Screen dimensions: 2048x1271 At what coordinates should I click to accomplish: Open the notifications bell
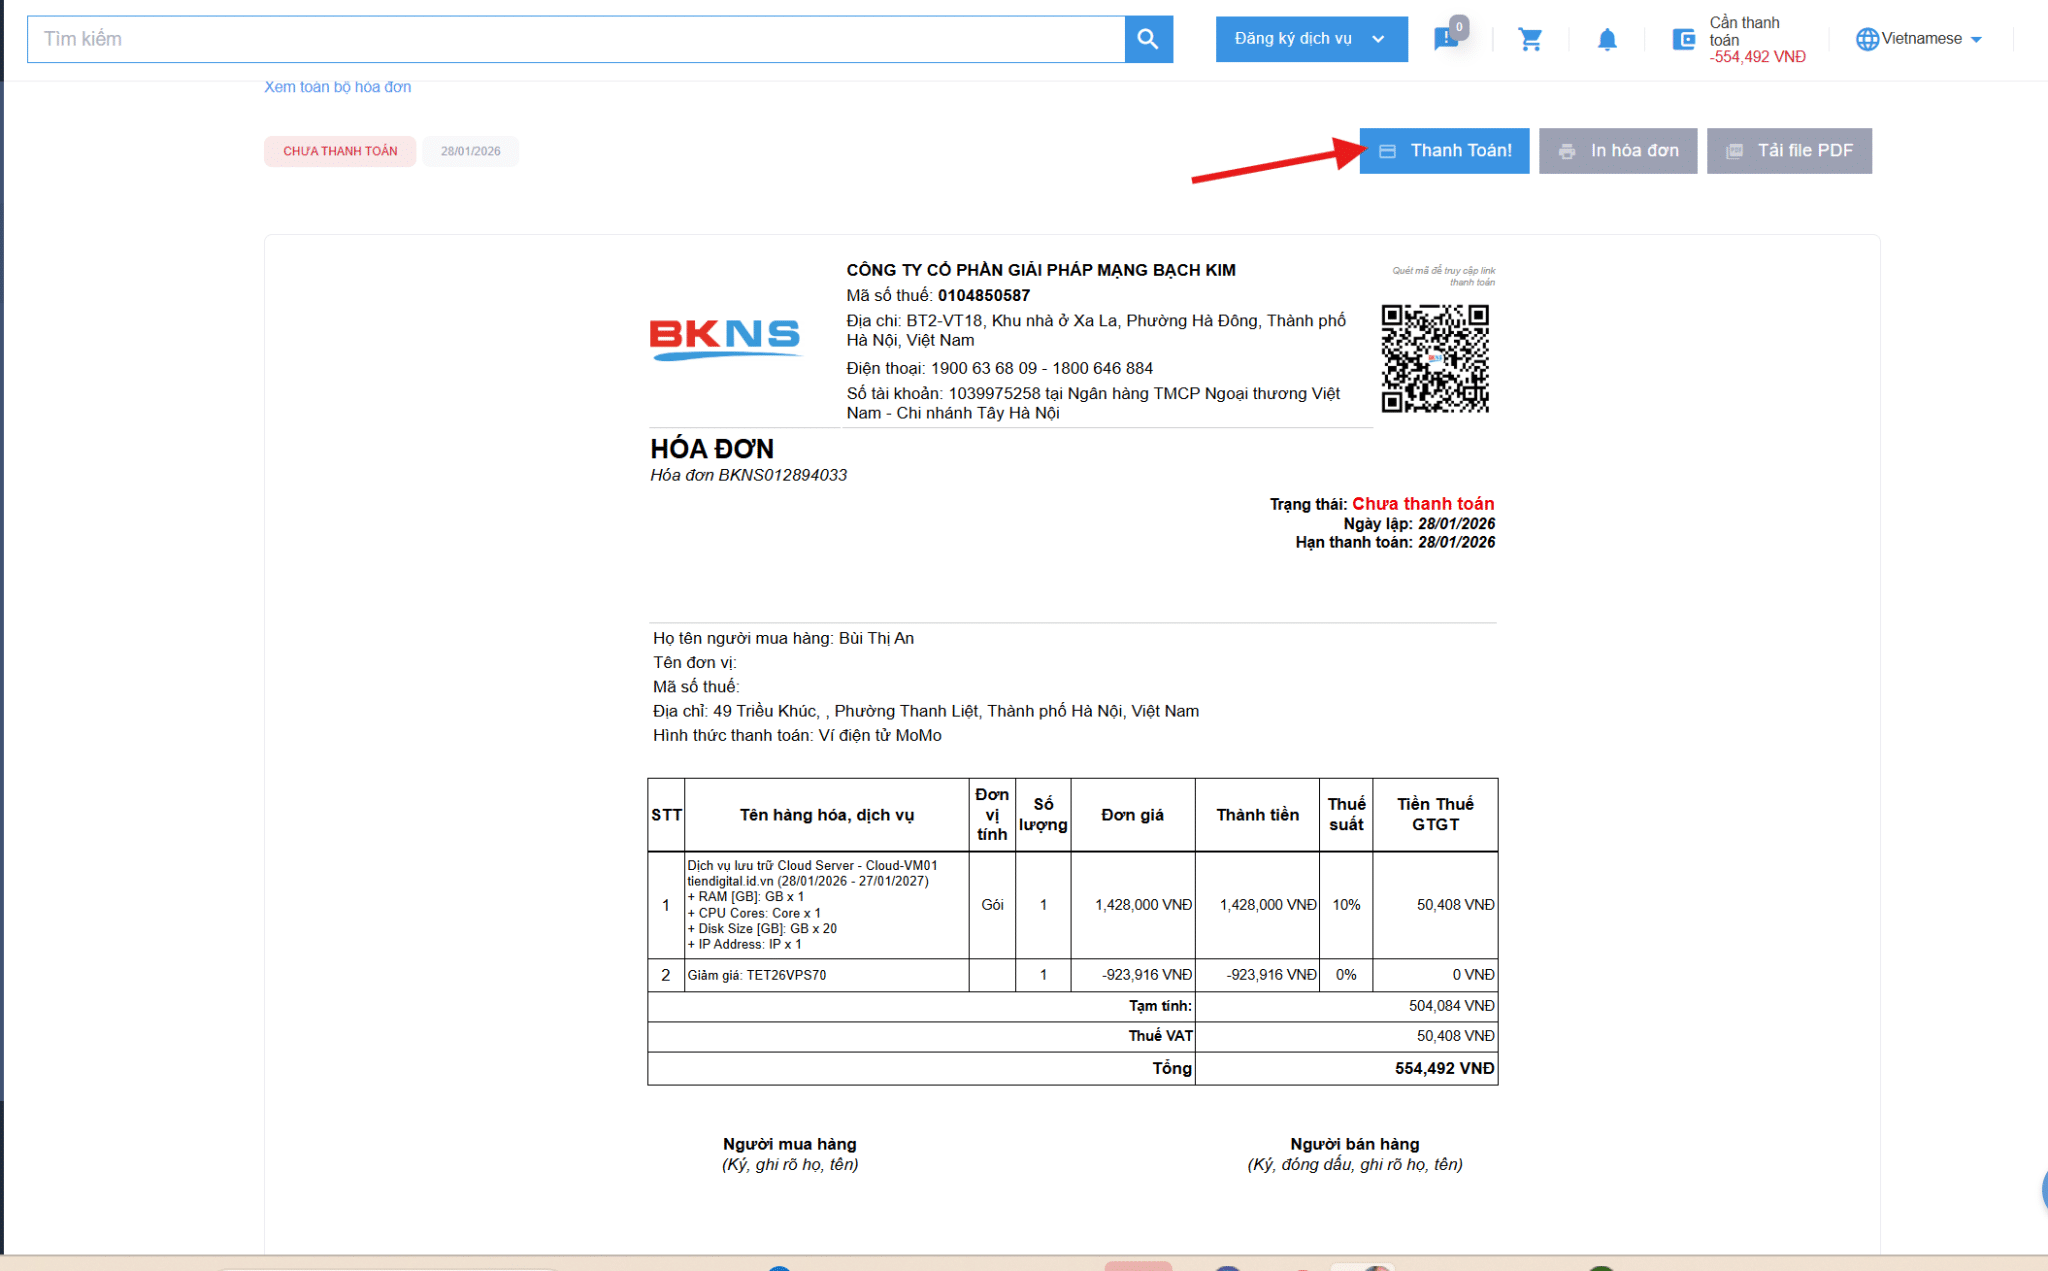1606,40
